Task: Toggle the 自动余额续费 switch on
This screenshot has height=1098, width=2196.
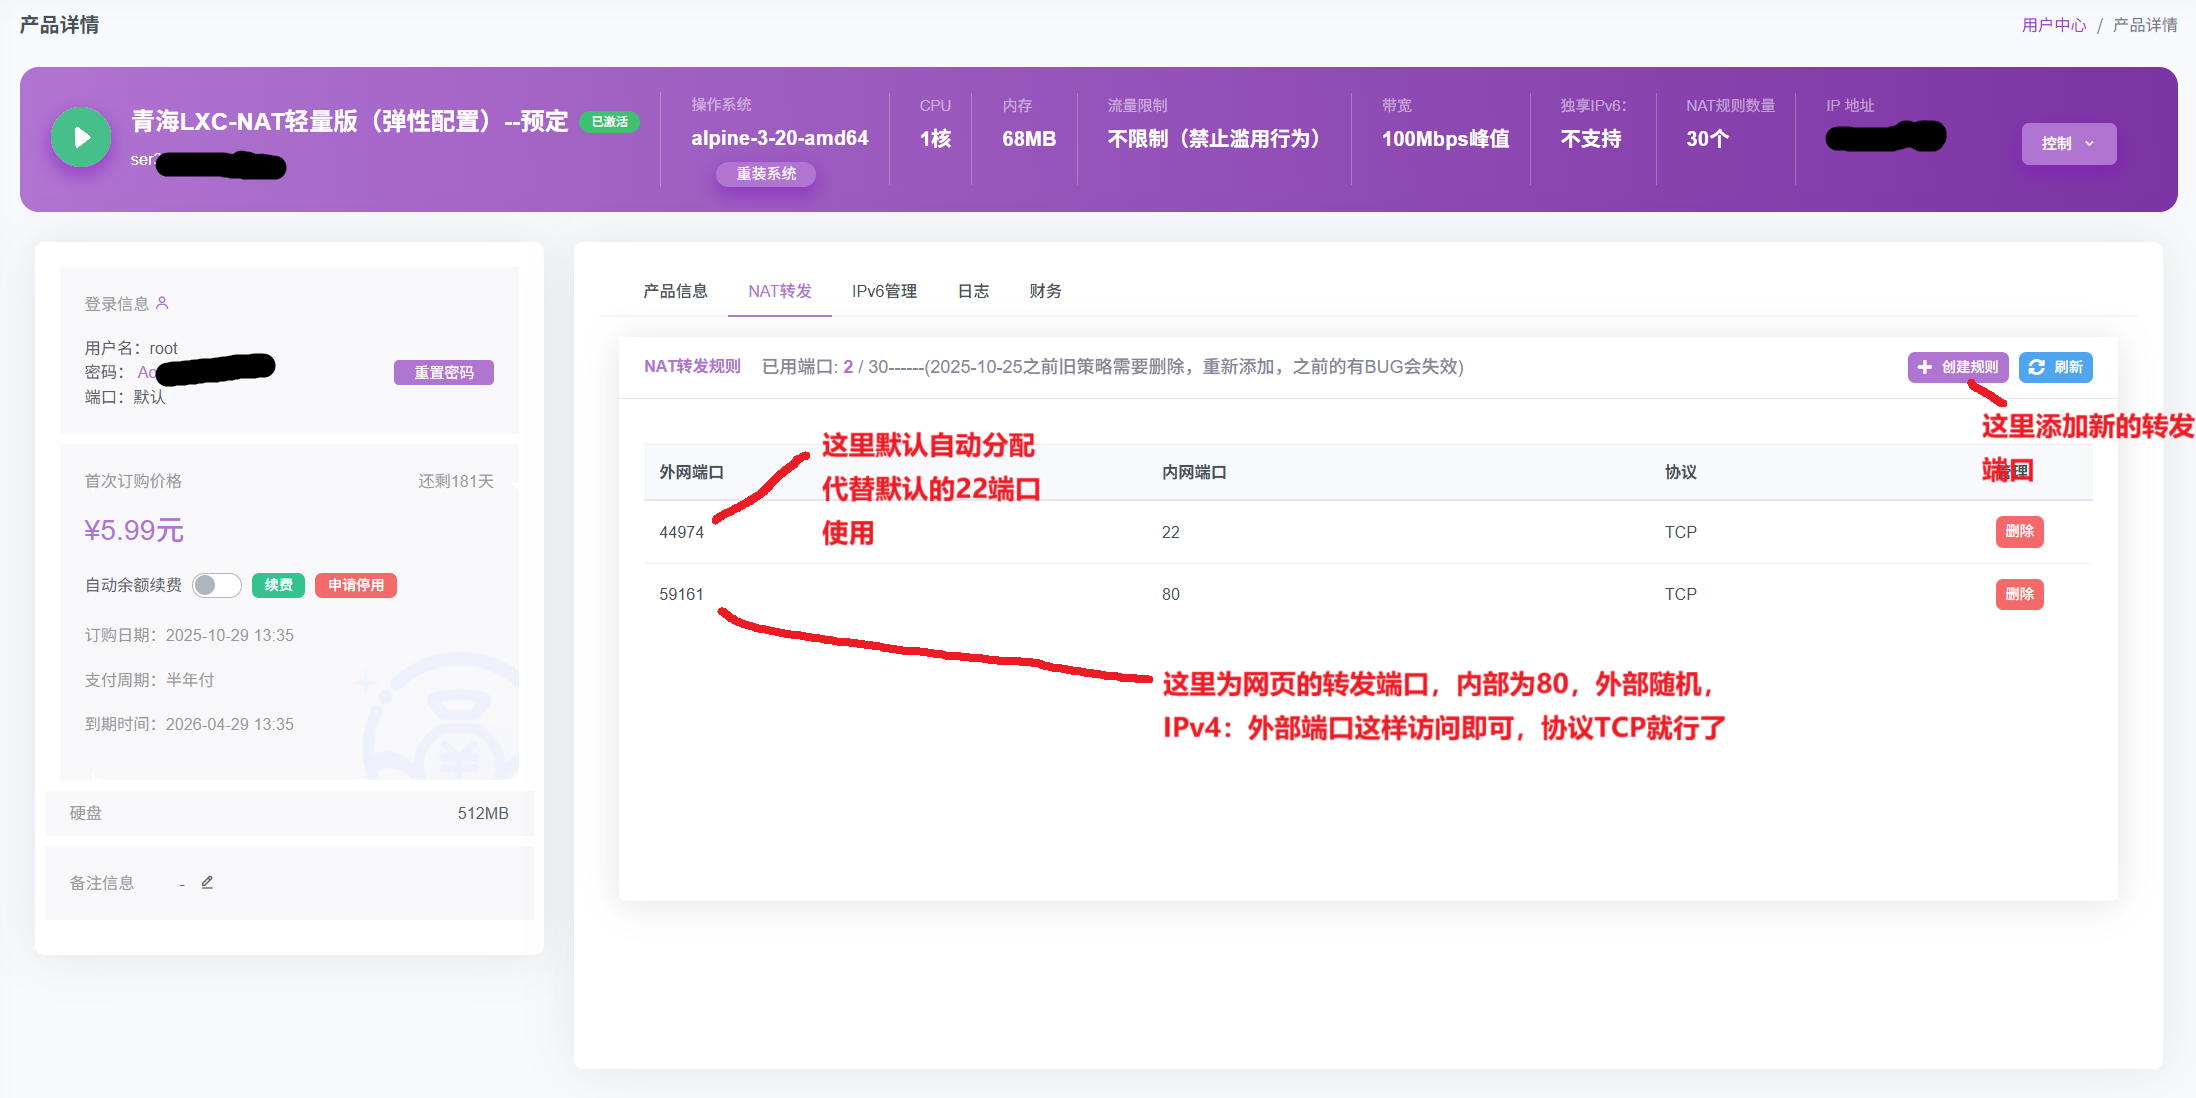Action: 216,585
